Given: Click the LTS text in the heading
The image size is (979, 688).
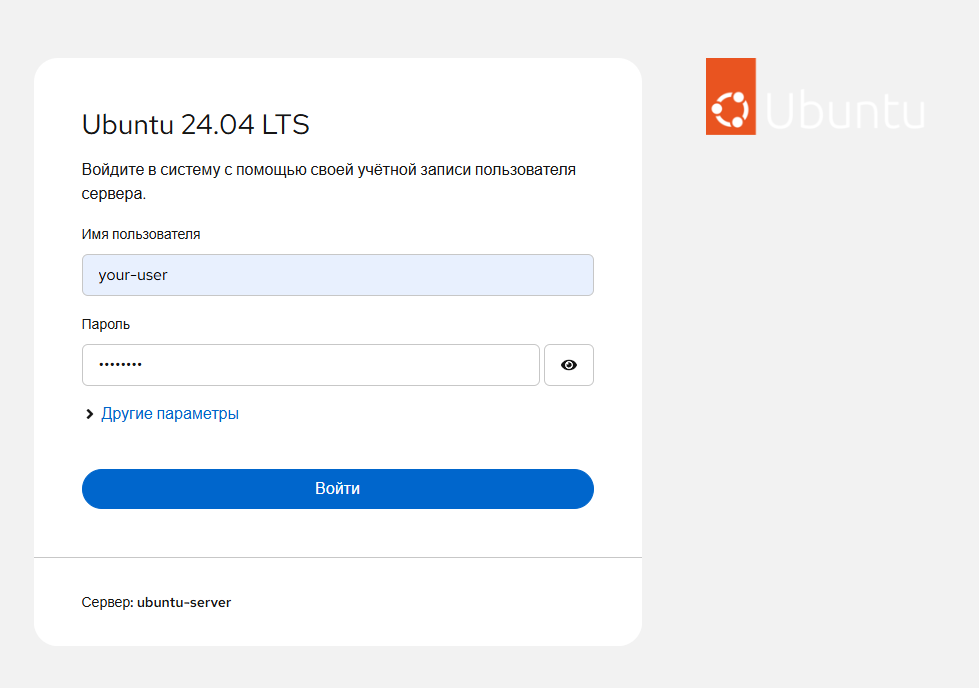Looking at the screenshot, I should click(x=286, y=125).
